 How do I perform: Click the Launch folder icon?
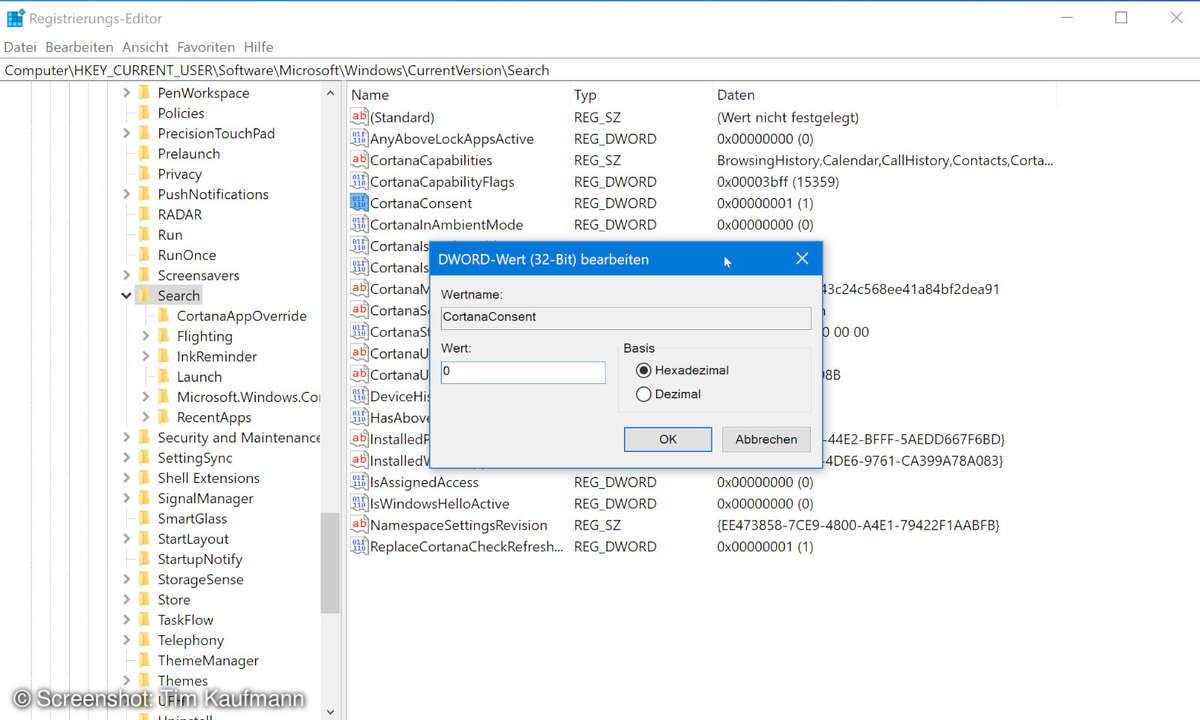click(164, 377)
